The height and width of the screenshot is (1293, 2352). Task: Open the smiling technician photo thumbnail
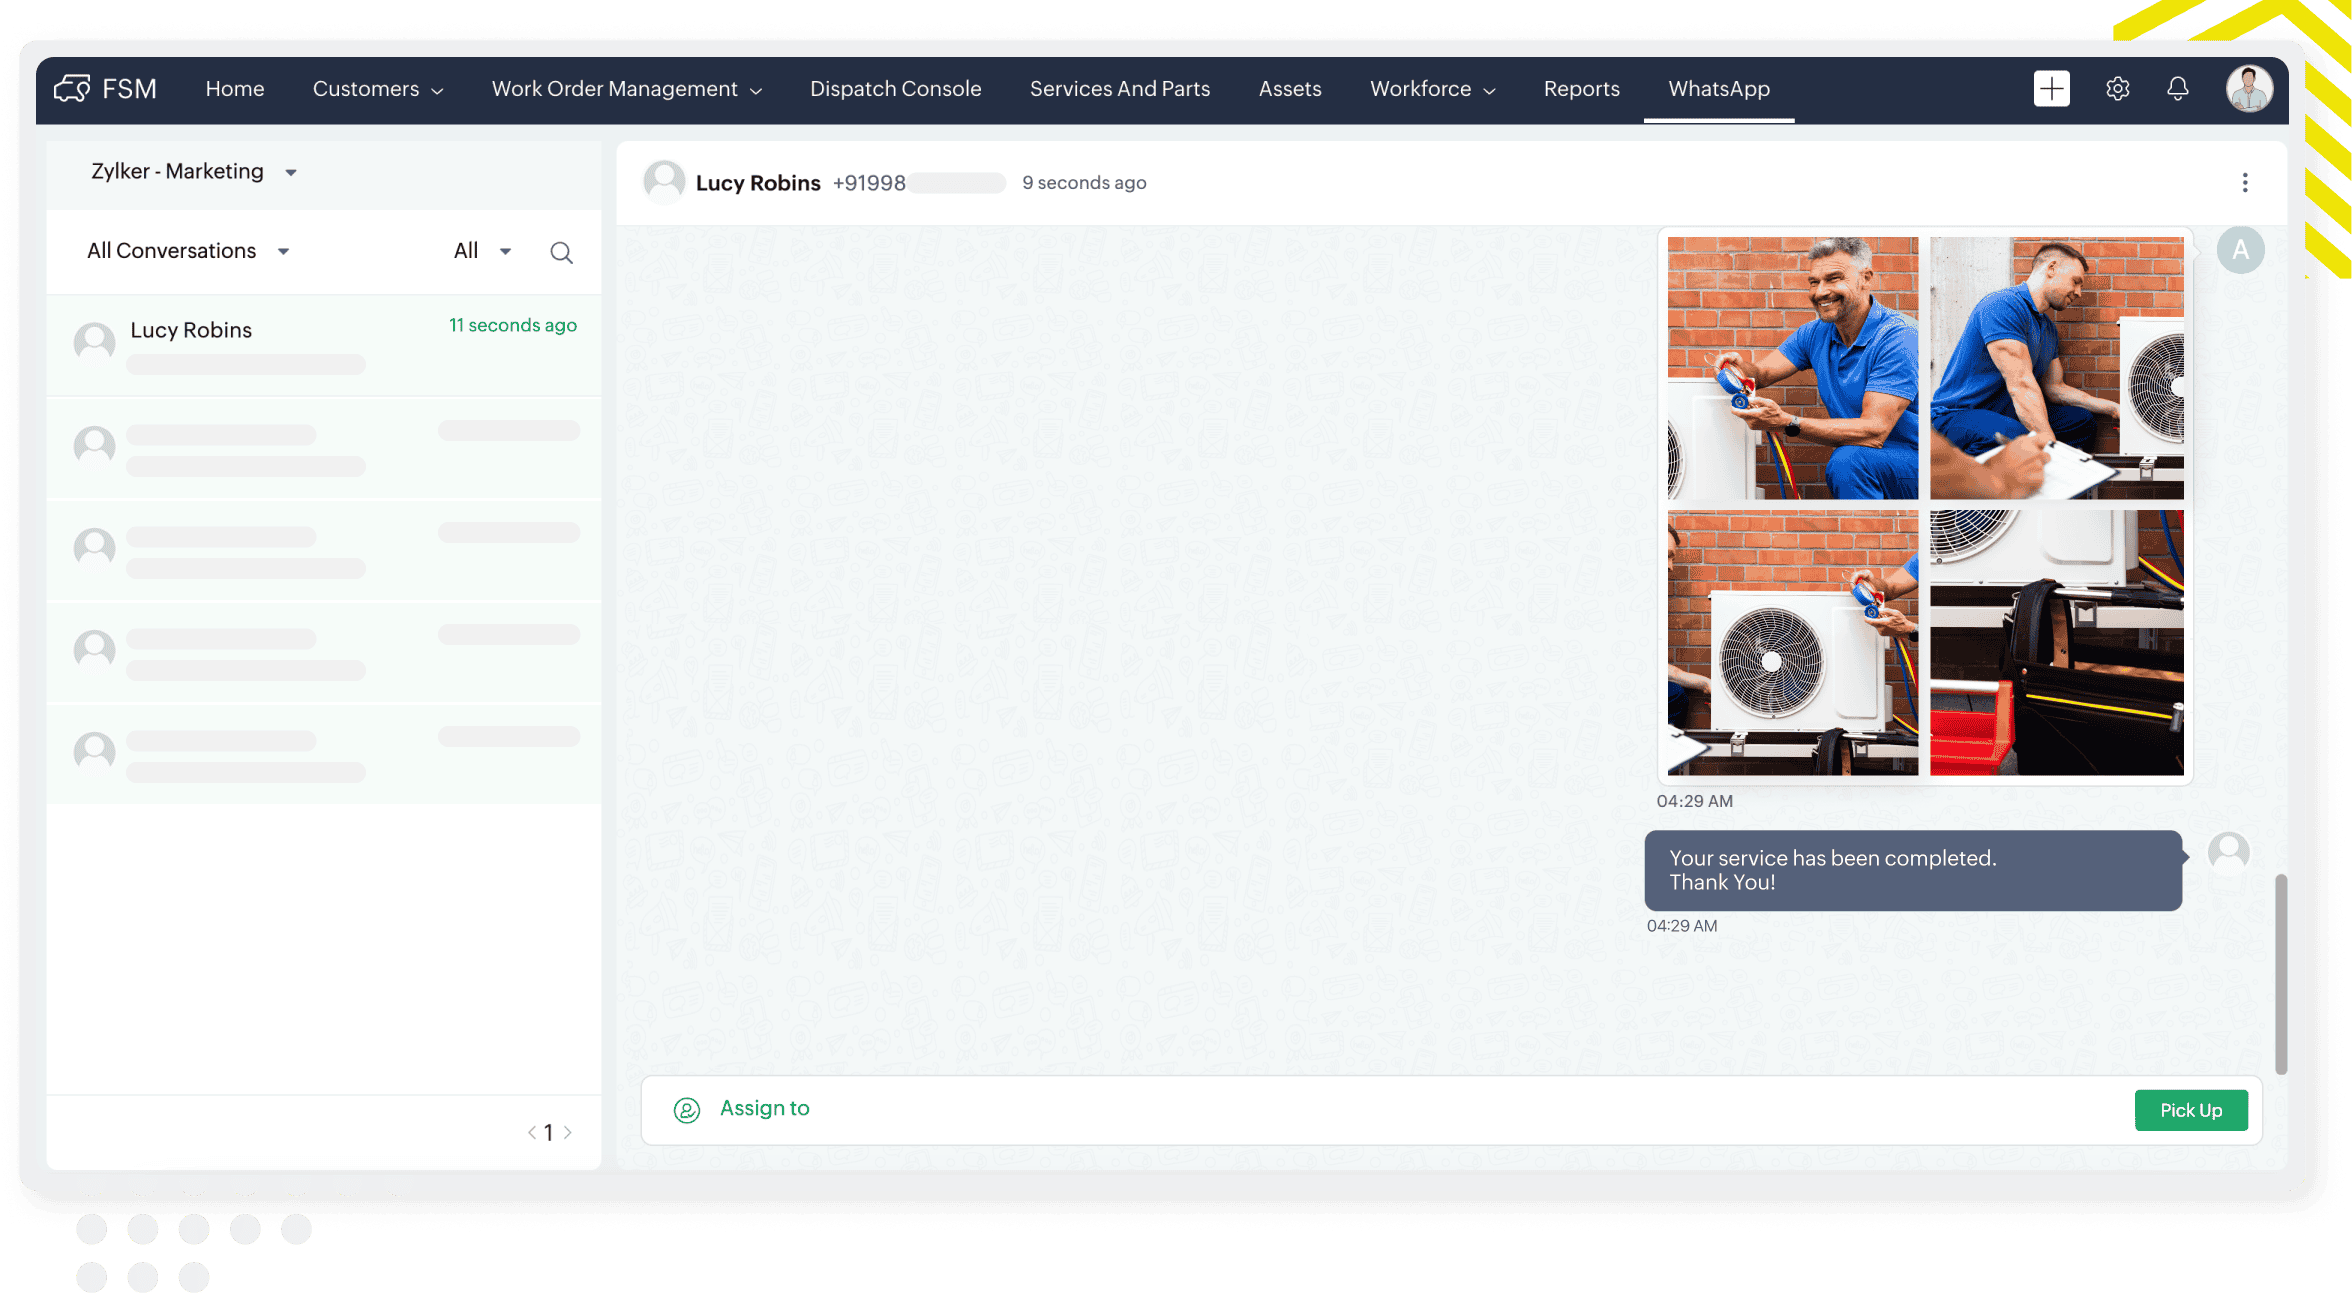(1792, 368)
